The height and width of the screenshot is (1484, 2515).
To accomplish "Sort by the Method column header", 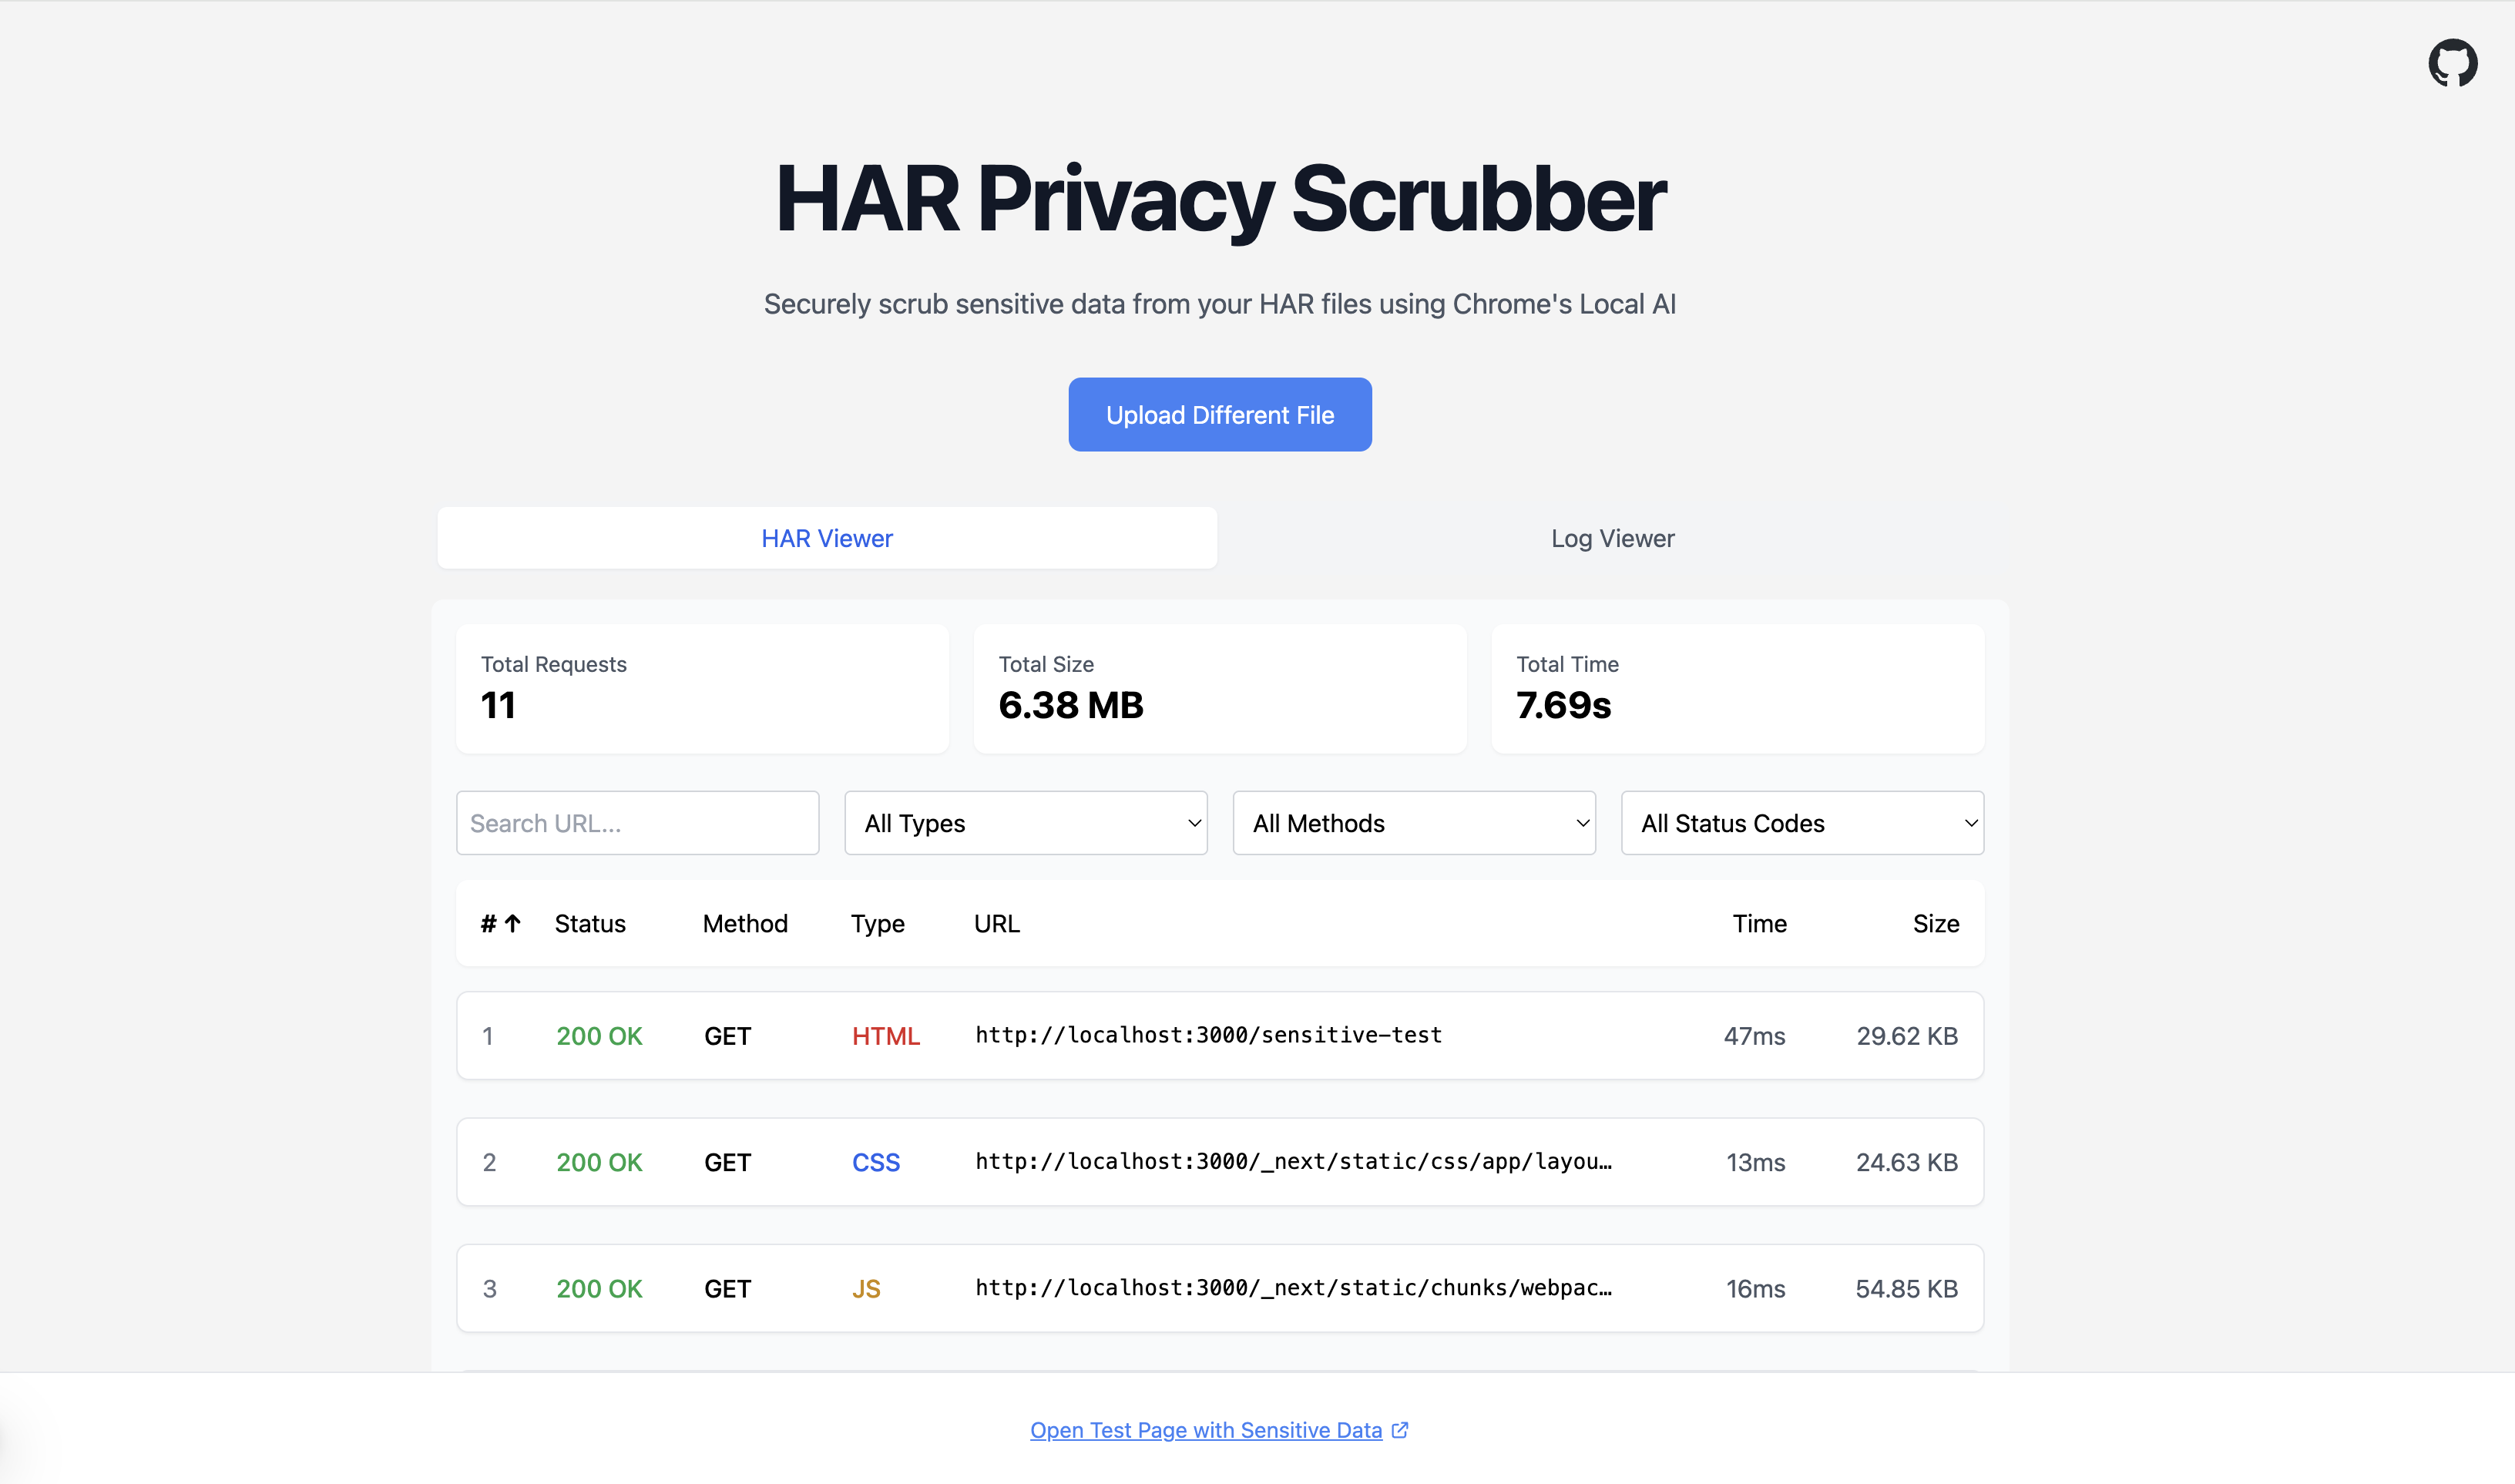I will (x=745, y=923).
